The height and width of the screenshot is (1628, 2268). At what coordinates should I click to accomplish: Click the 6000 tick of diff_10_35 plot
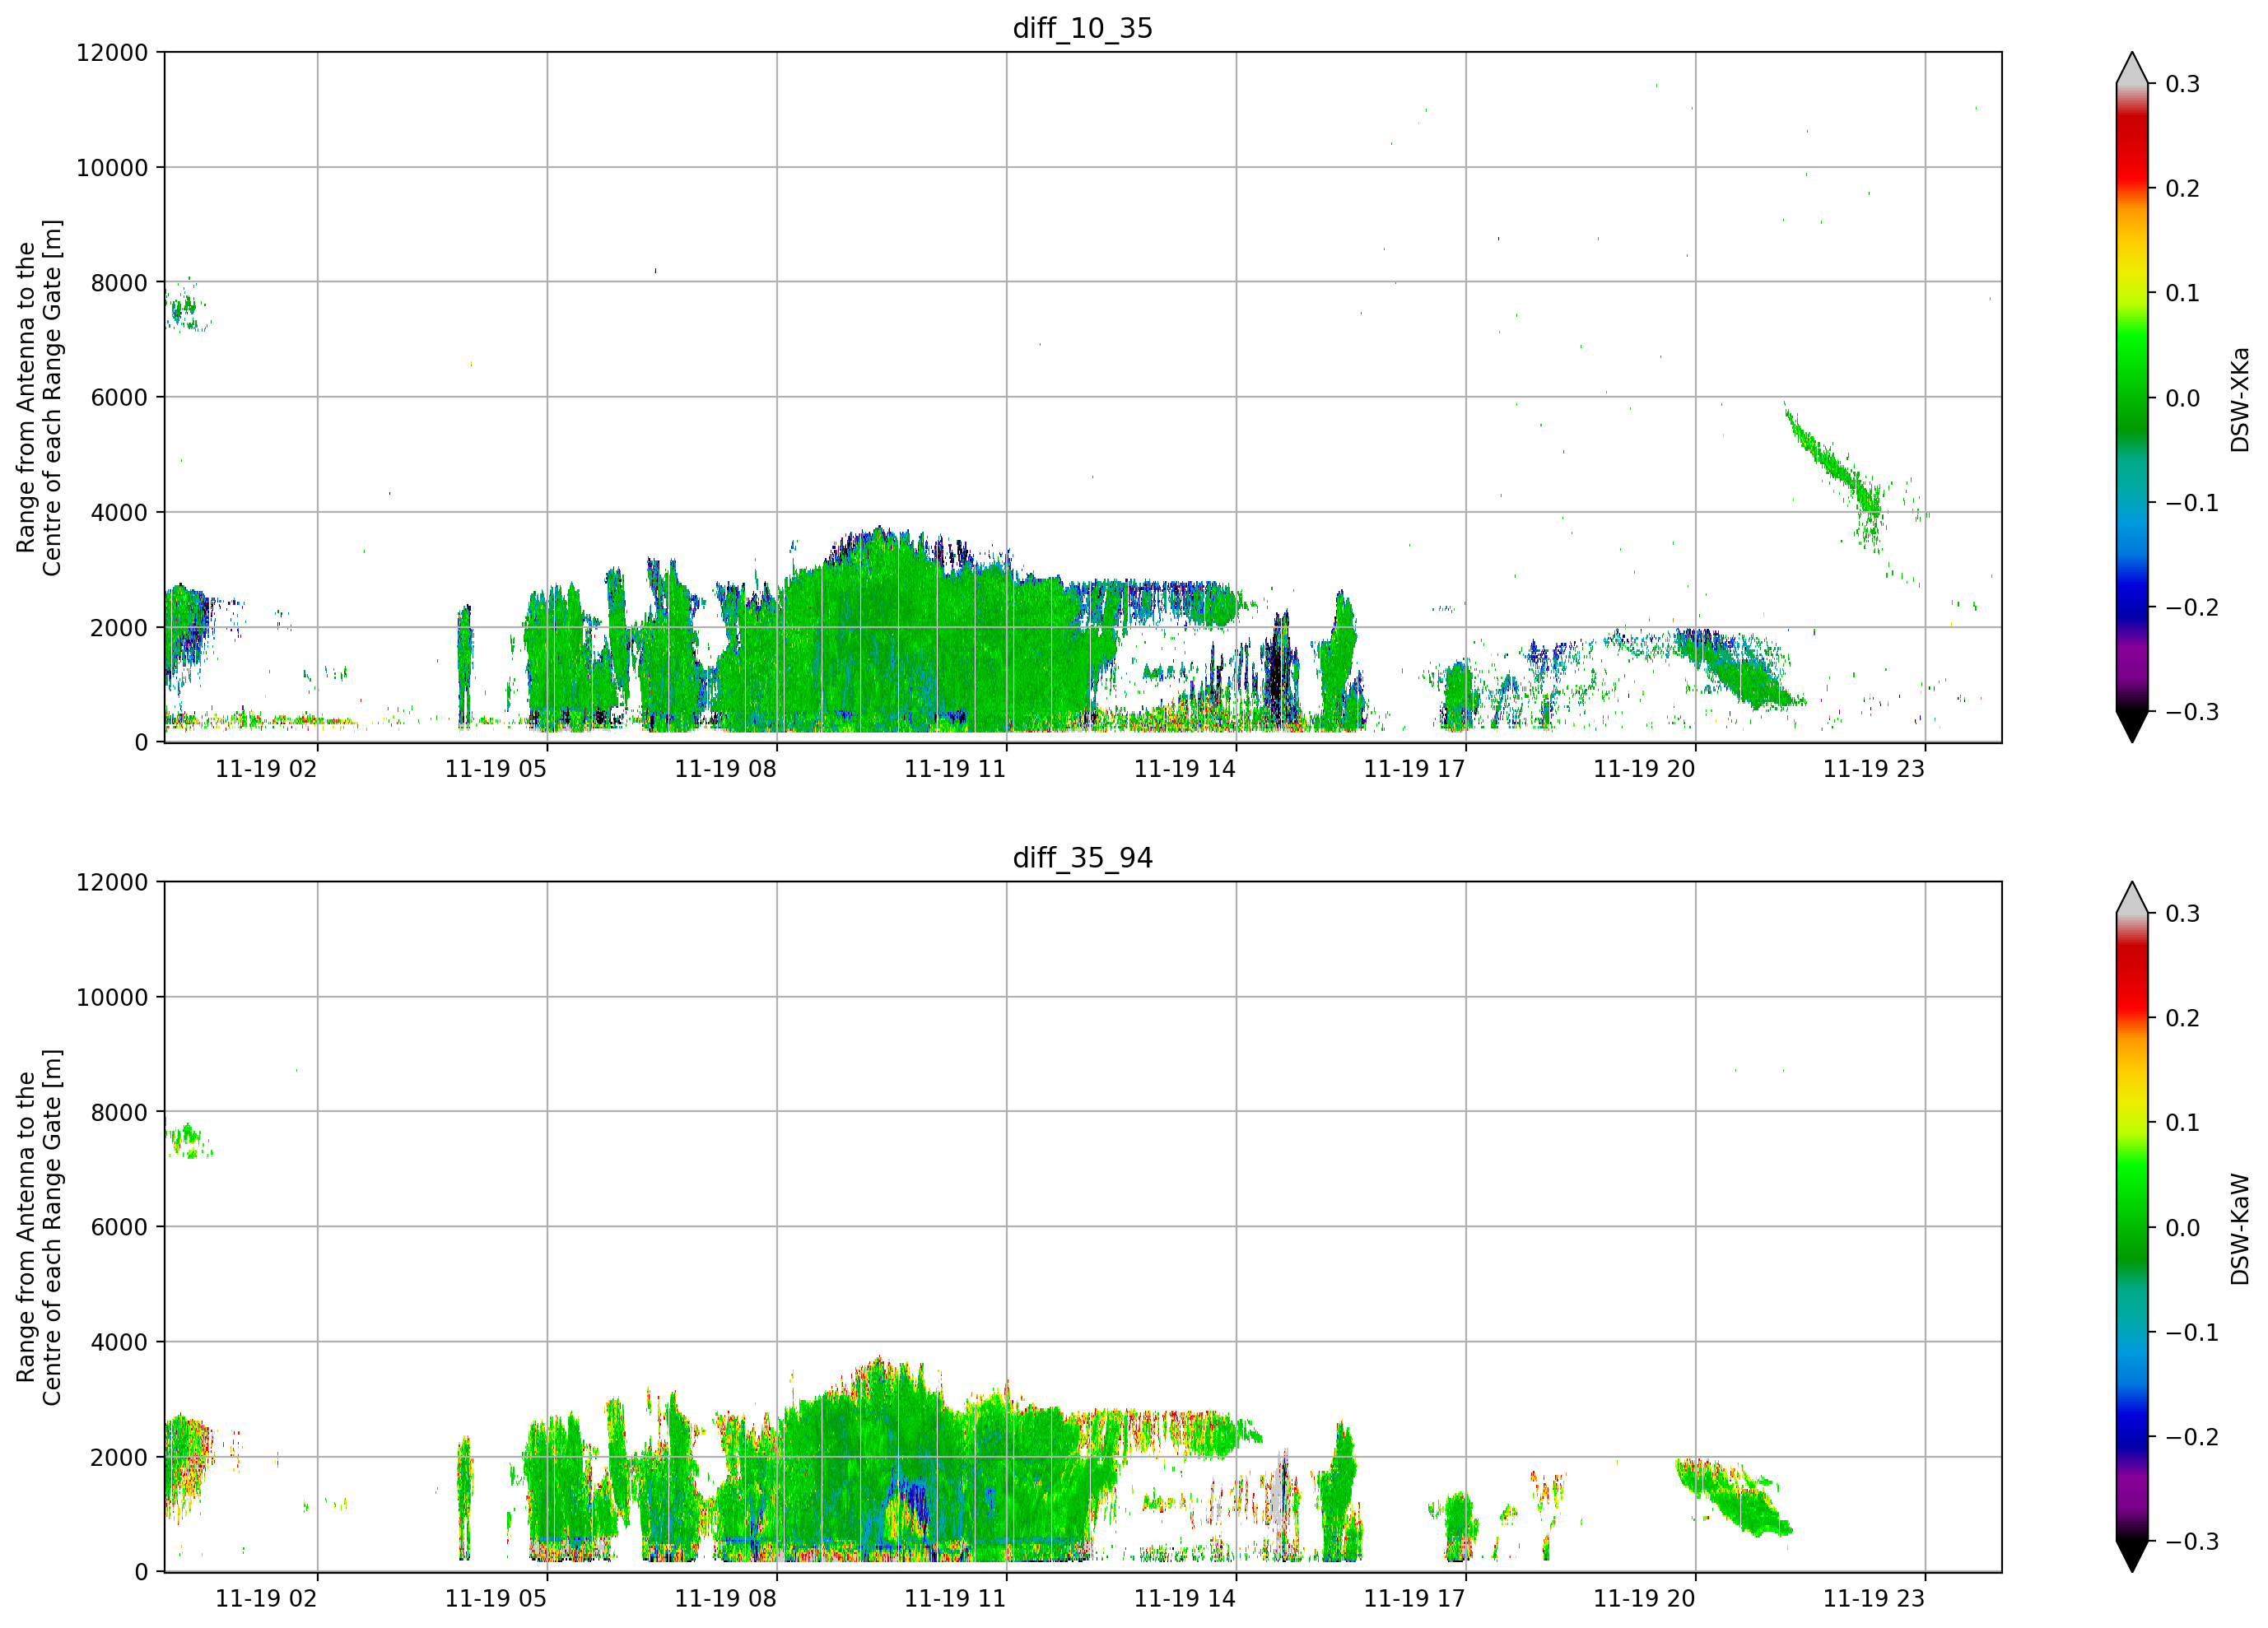click(119, 397)
